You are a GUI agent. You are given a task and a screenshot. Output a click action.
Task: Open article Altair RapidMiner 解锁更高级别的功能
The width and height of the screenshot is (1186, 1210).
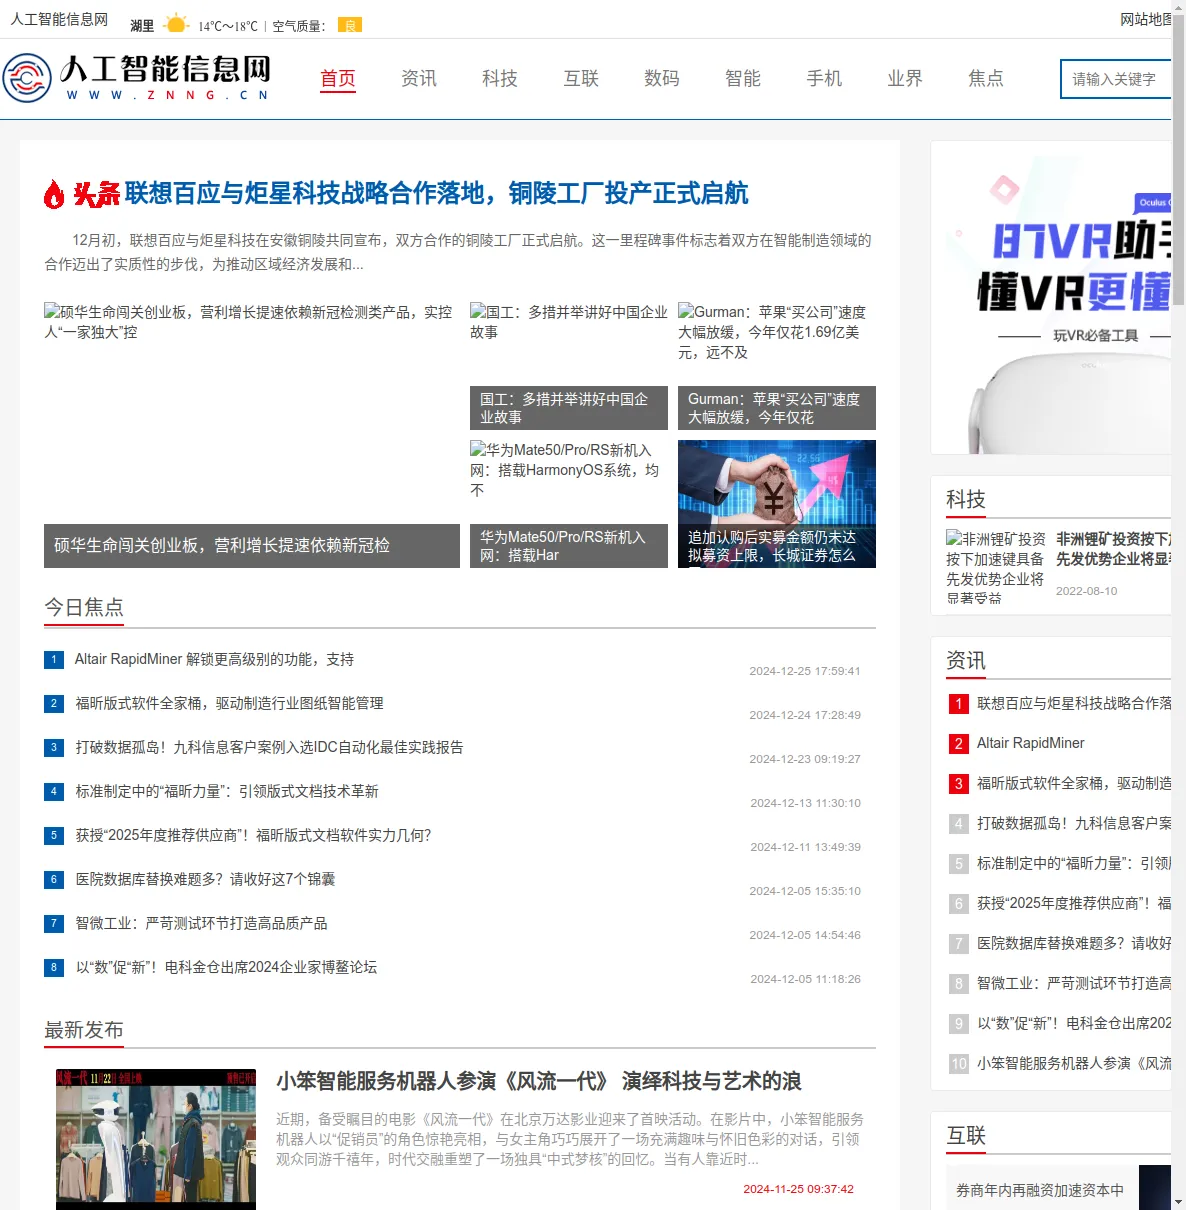[214, 659]
